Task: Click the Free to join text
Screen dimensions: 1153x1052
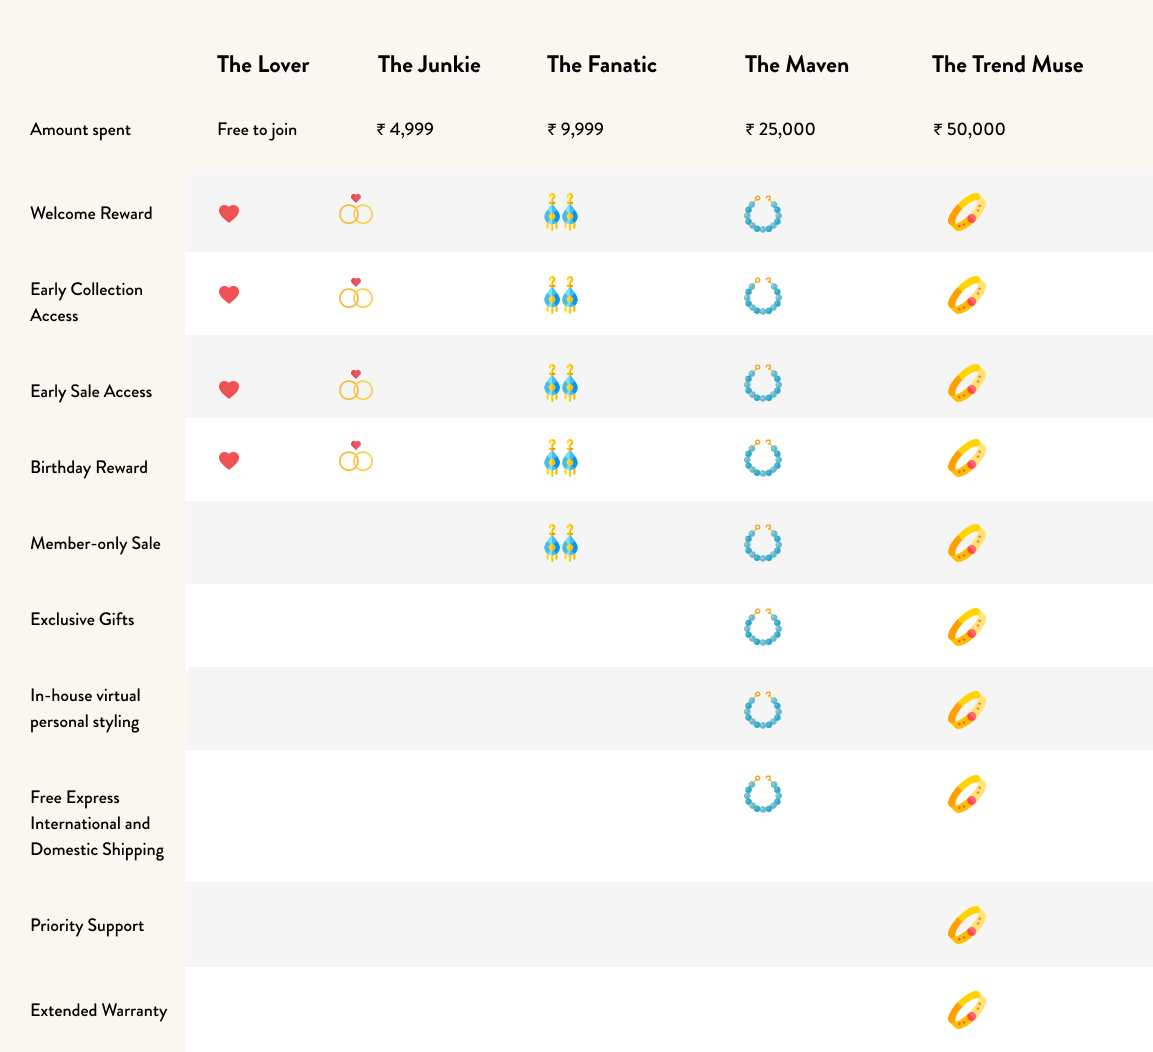Action: coord(257,130)
